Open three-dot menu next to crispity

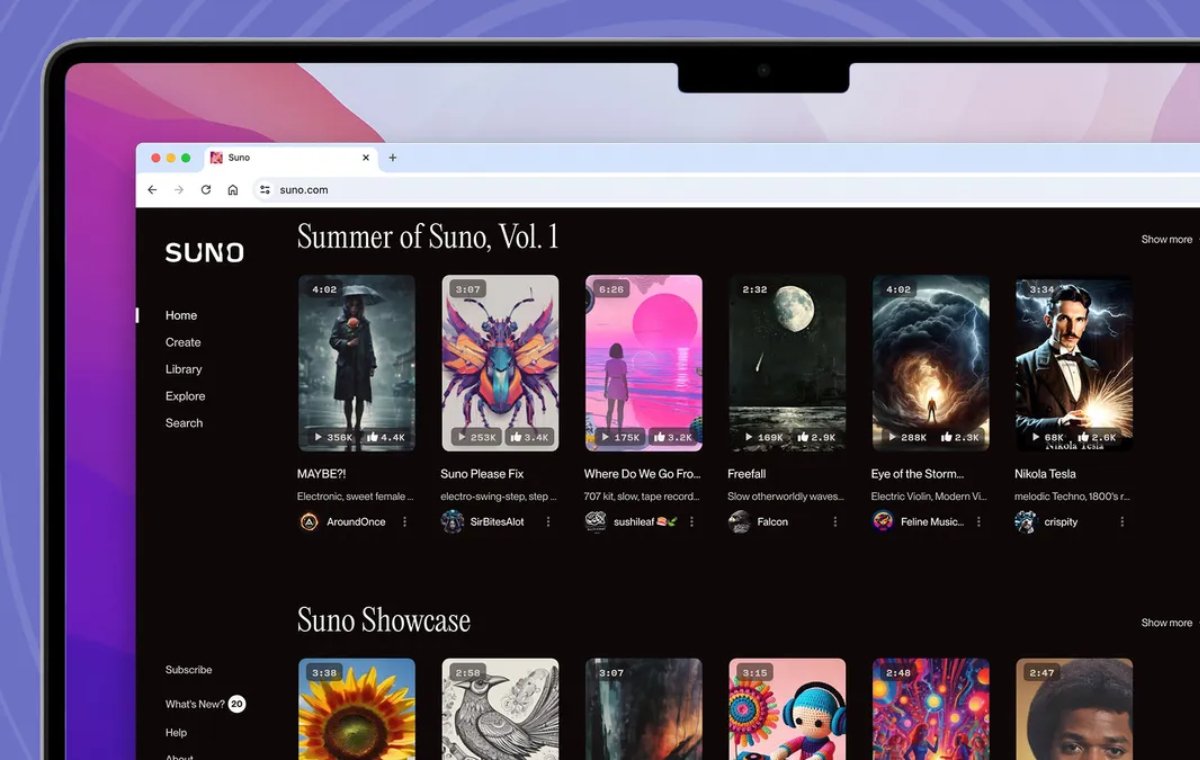(x=1122, y=522)
